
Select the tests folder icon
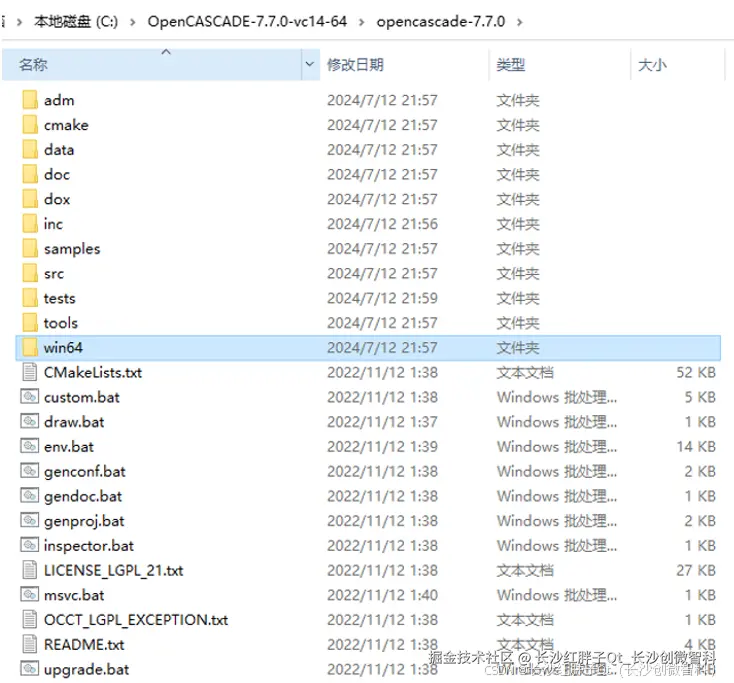[x=30, y=298]
